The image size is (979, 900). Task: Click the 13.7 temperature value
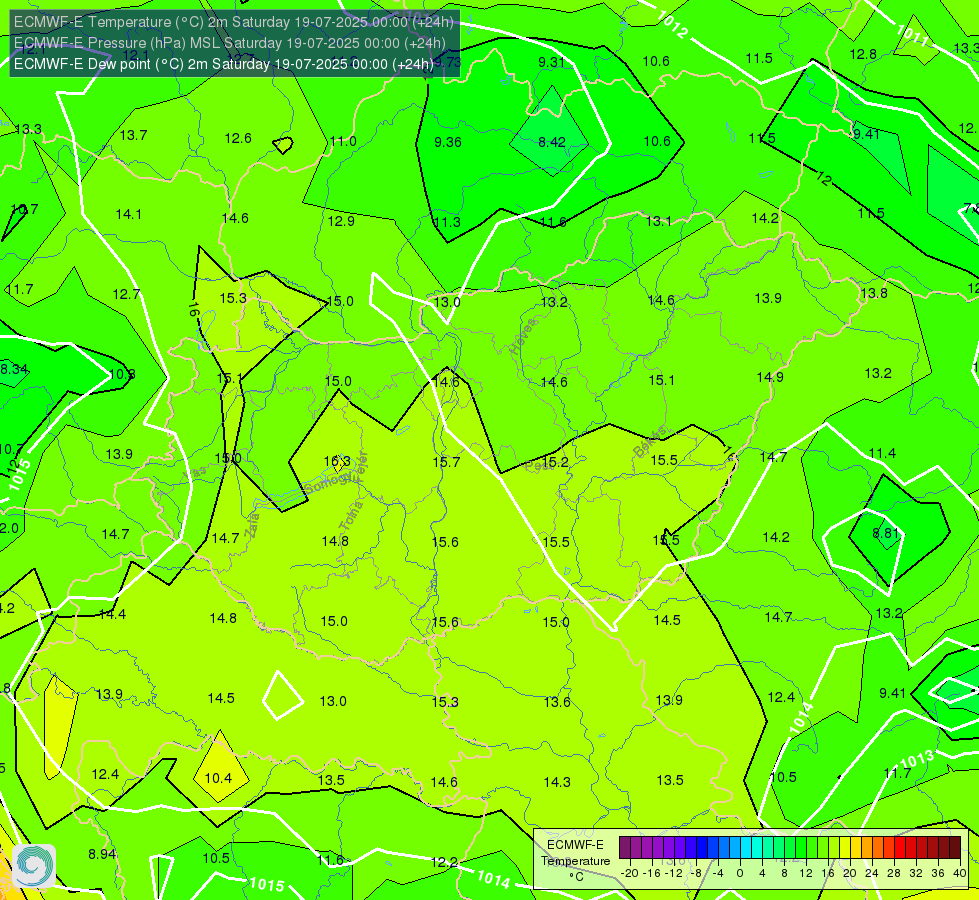tap(134, 136)
